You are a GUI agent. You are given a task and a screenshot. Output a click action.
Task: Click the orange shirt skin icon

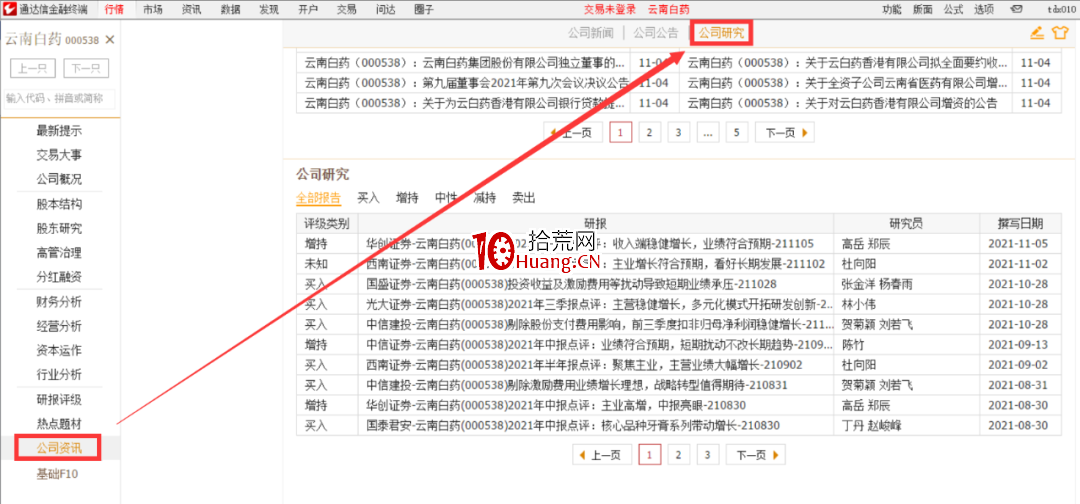(1059, 32)
